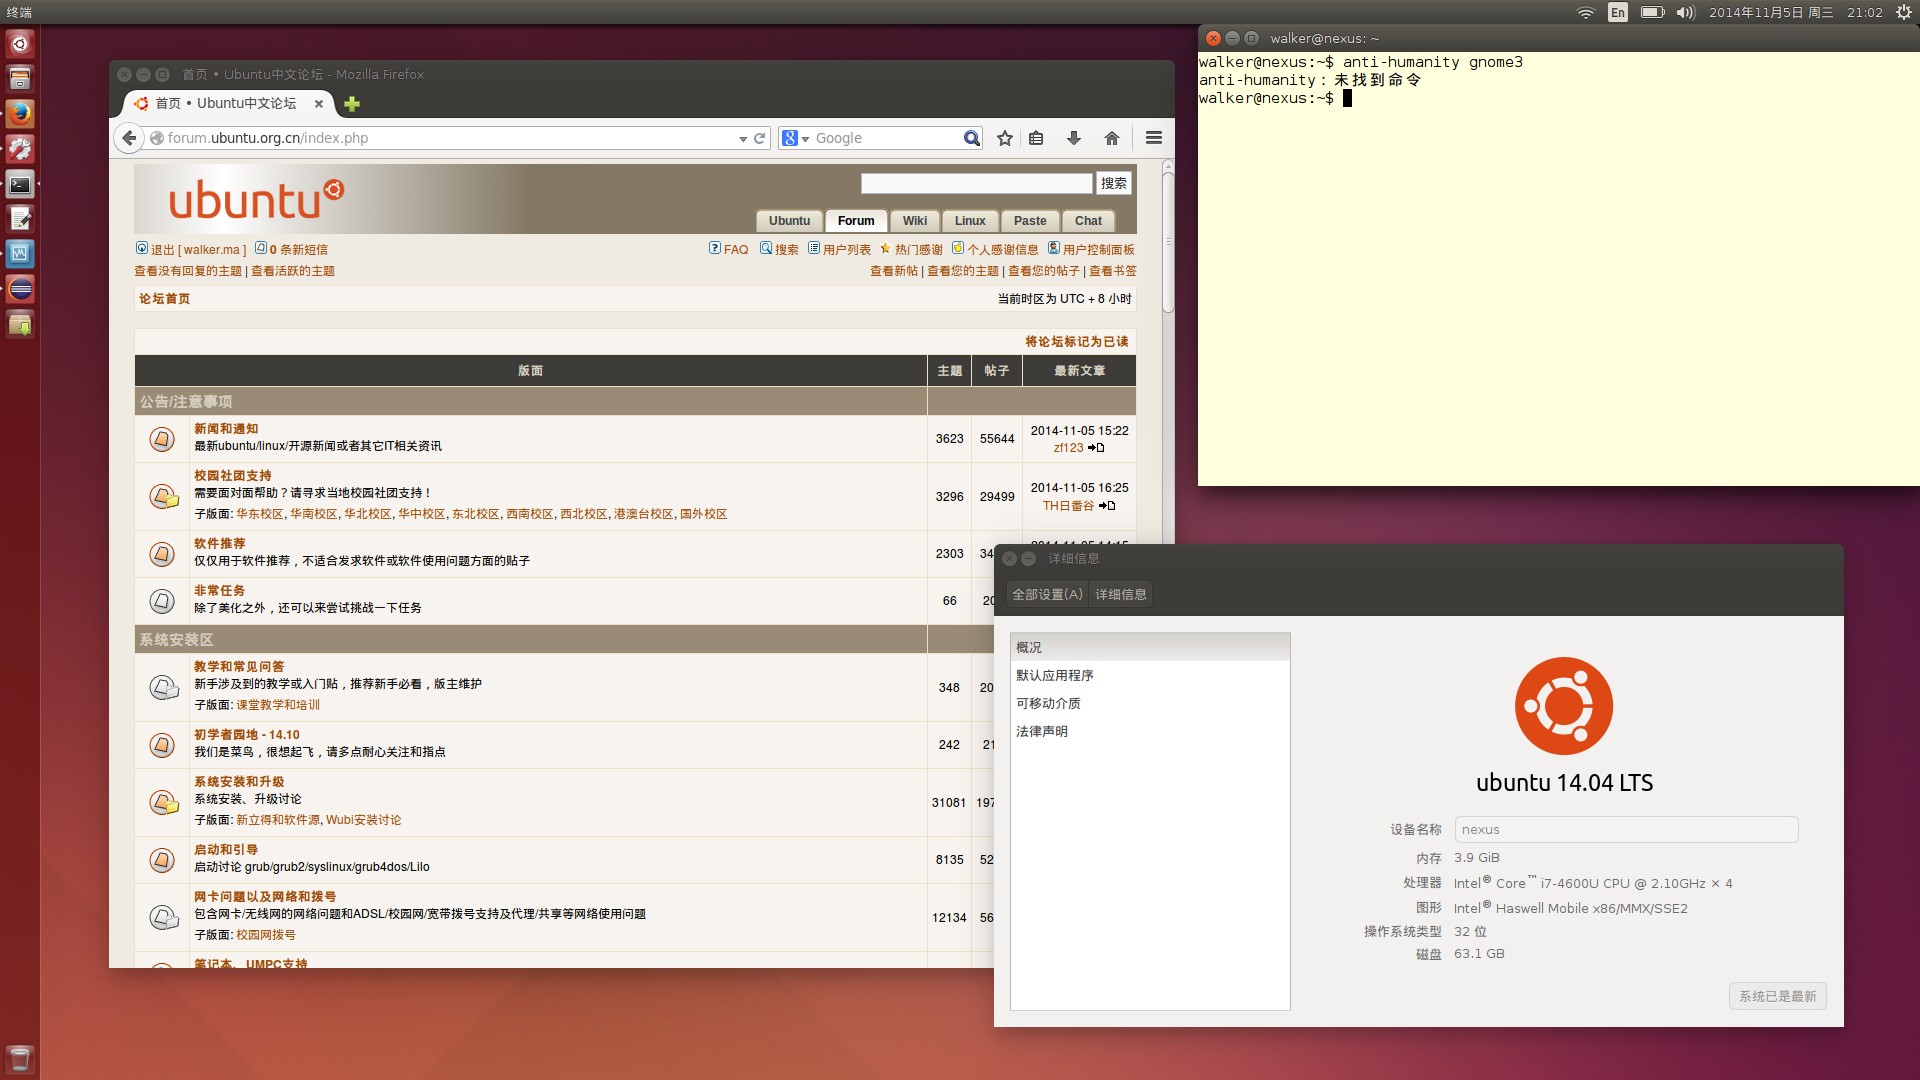Open Firefox downloads arrow
This screenshot has height=1080, width=1920.
coord(1074,138)
